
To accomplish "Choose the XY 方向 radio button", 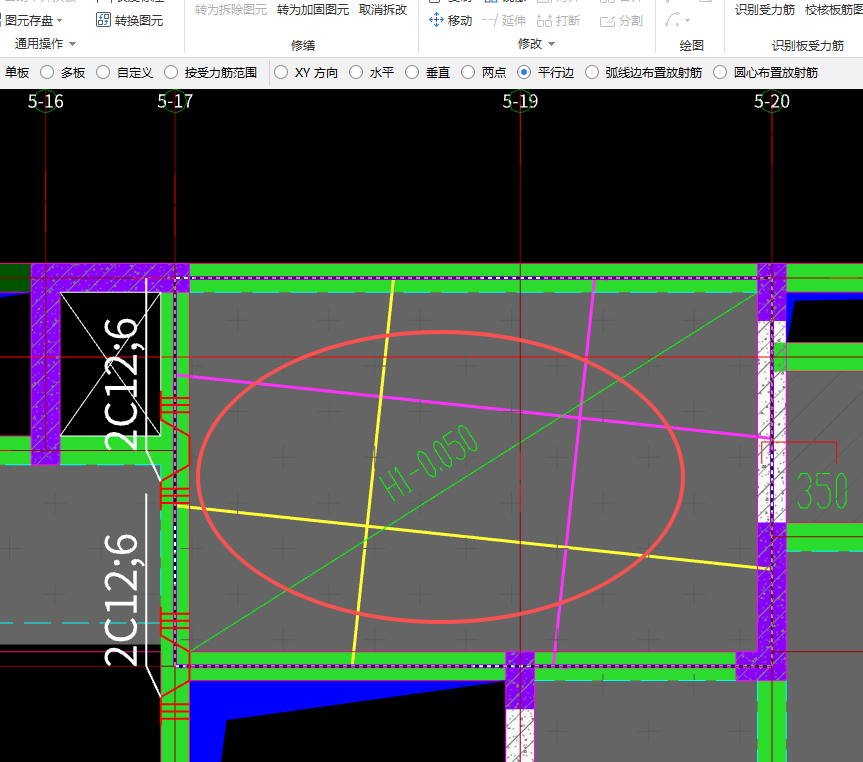I will 281,72.
